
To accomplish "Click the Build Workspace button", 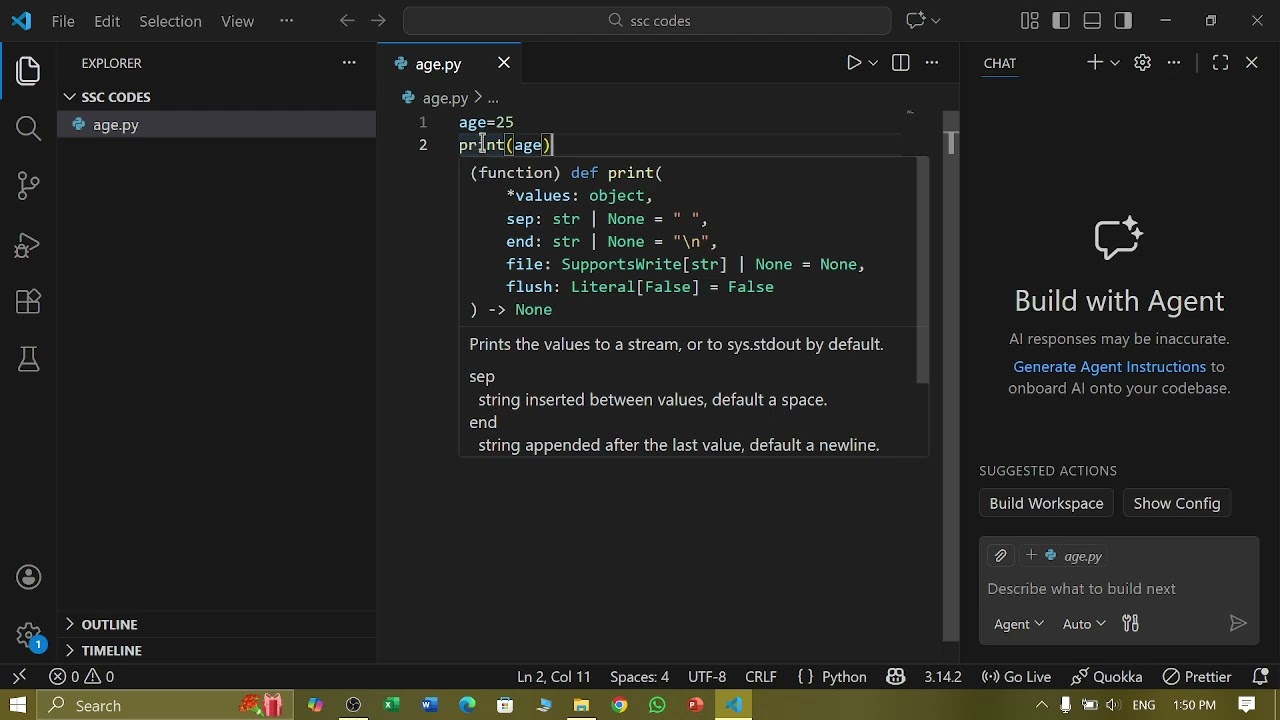I will pos(1046,503).
